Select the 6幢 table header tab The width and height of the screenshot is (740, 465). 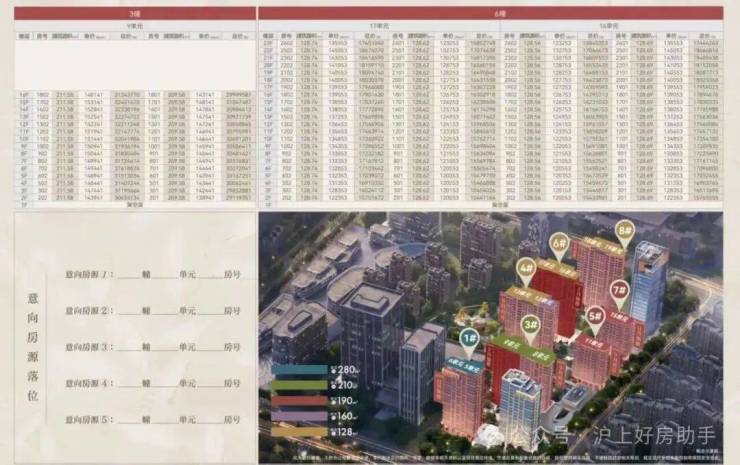491,13
